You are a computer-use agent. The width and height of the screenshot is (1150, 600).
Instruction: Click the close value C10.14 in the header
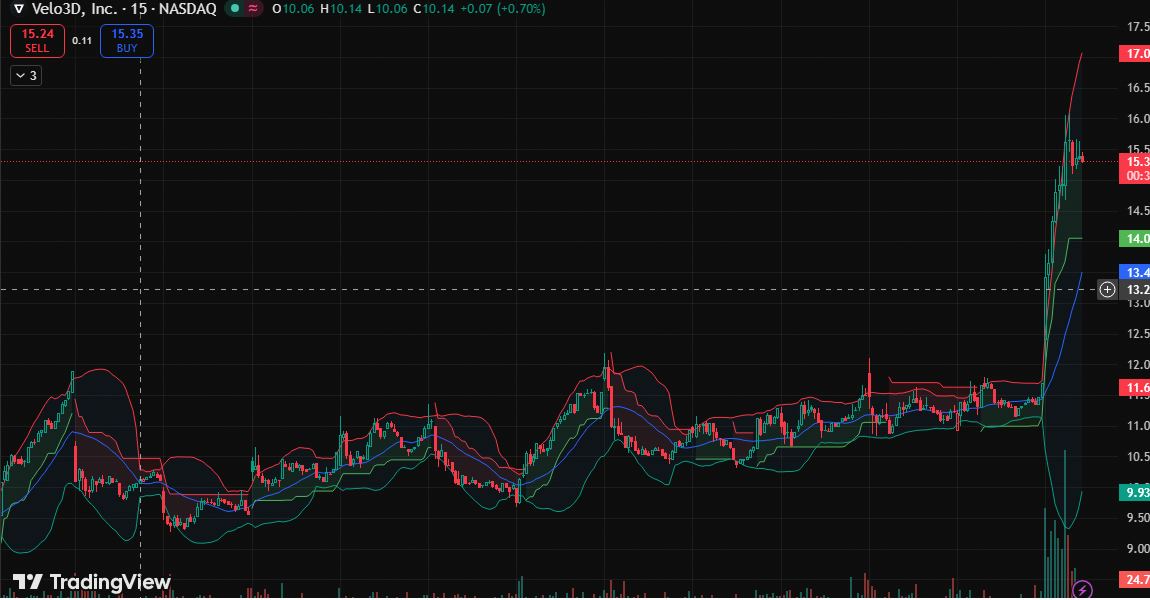click(x=433, y=9)
